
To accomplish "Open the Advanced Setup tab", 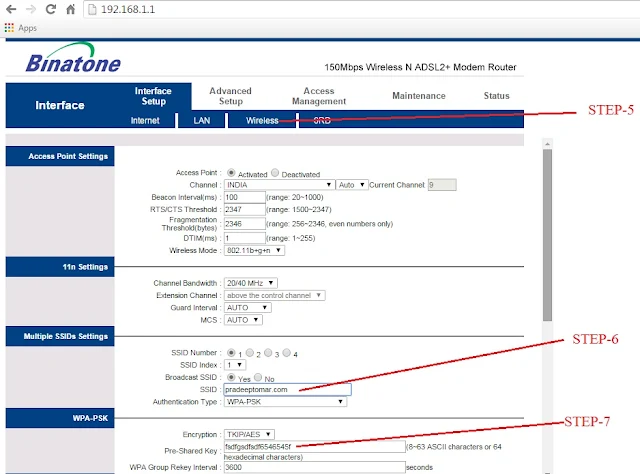I will [231, 96].
